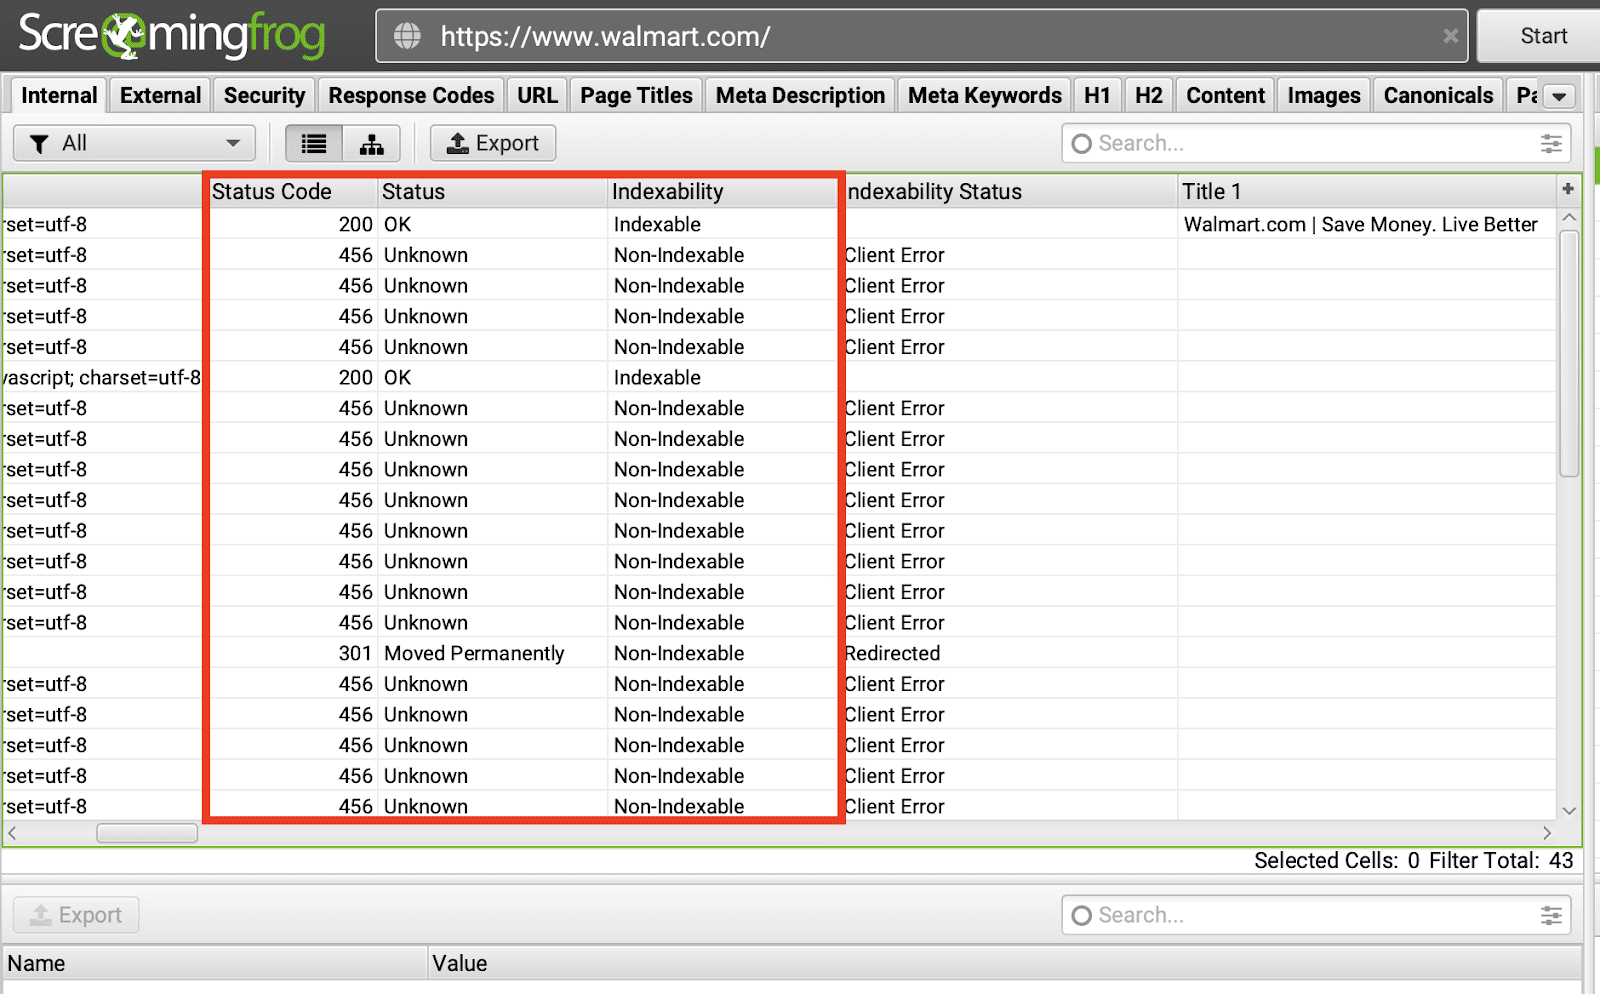Image resolution: width=1600 pixels, height=994 pixels.
Task: Click the scroll down arrow
Action: point(1569,810)
